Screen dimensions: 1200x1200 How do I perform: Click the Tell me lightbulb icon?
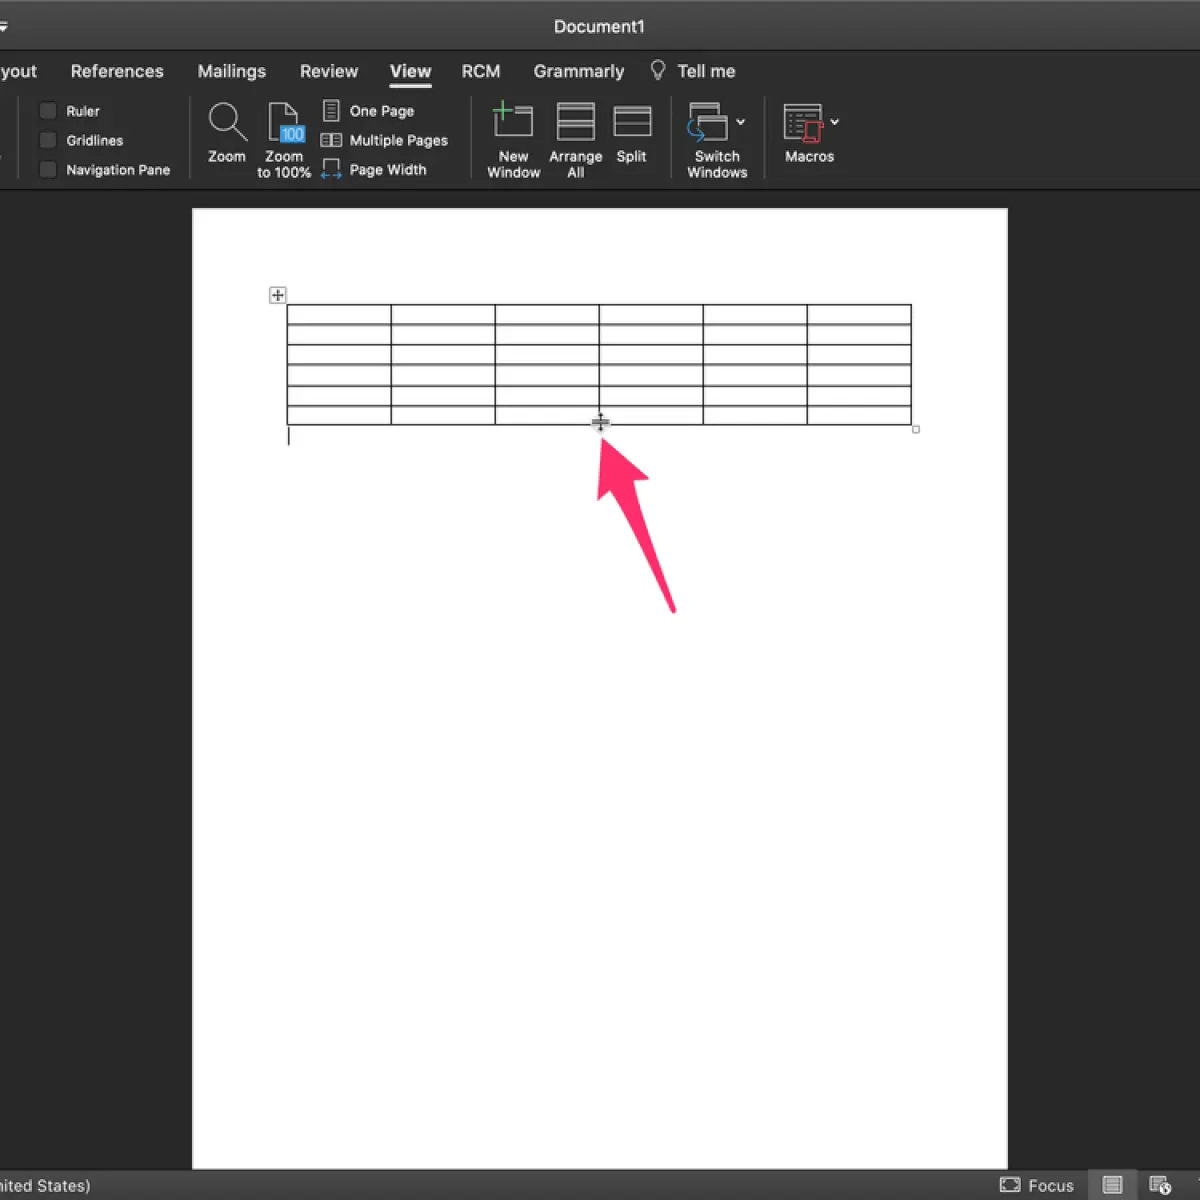coord(658,70)
